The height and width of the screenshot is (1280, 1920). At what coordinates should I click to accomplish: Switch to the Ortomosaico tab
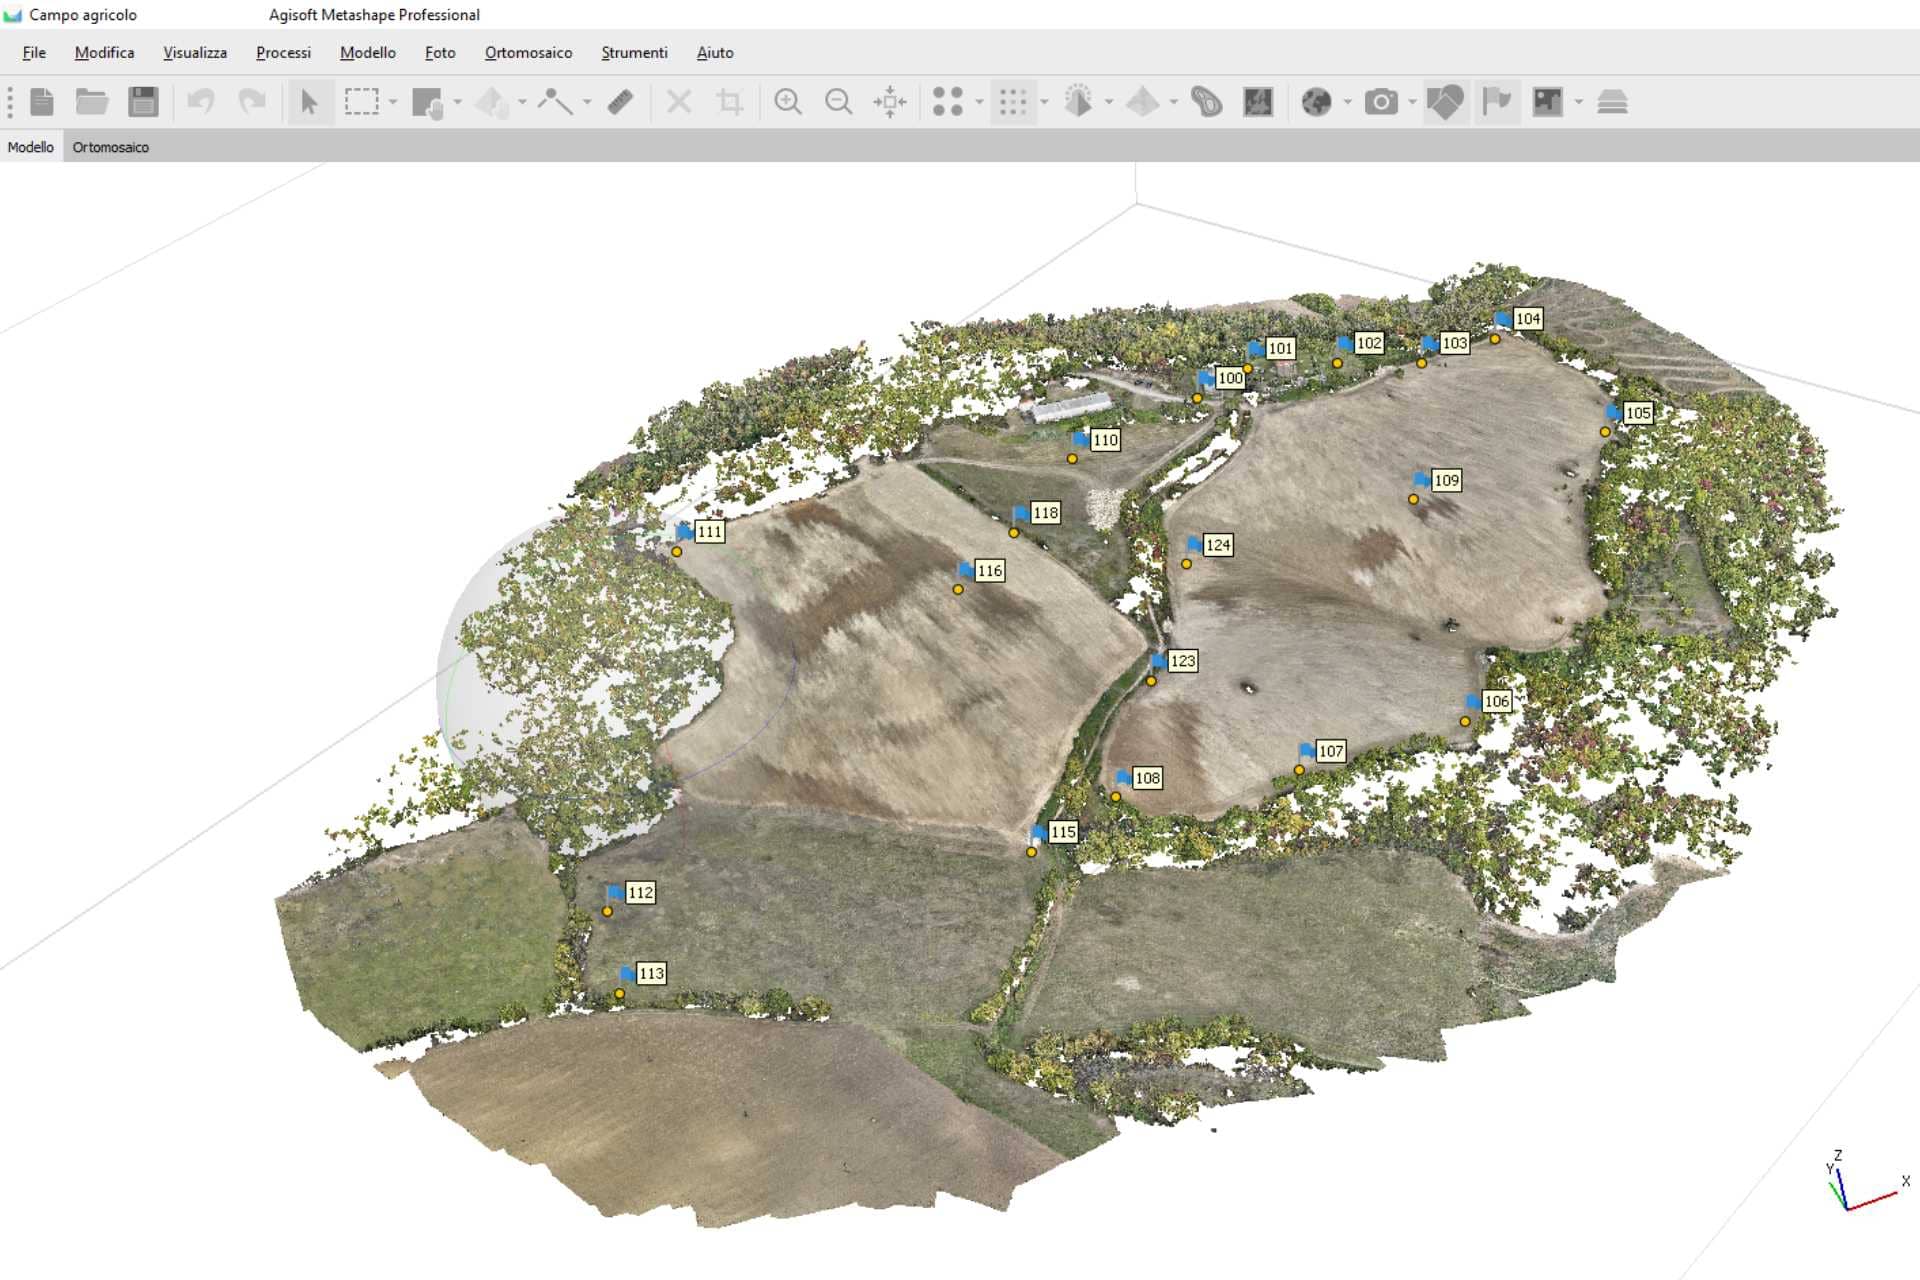pyautogui.click(x=110, y=147)
